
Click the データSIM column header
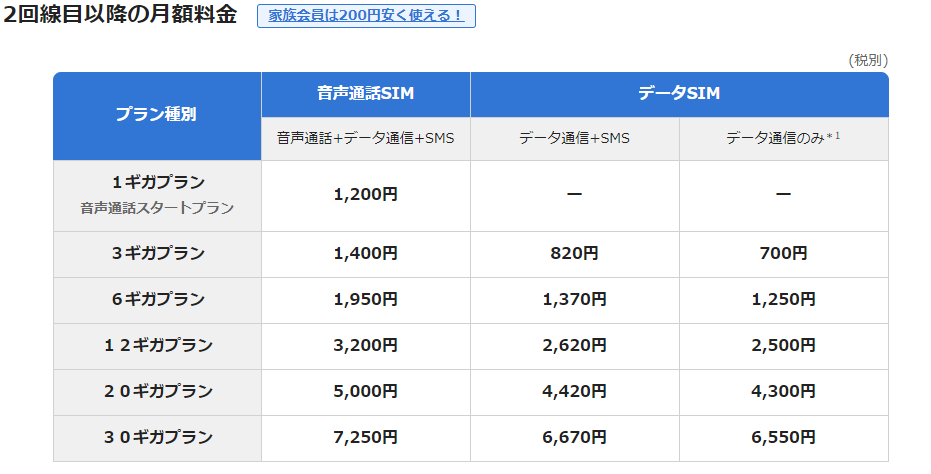pos(679,94)
